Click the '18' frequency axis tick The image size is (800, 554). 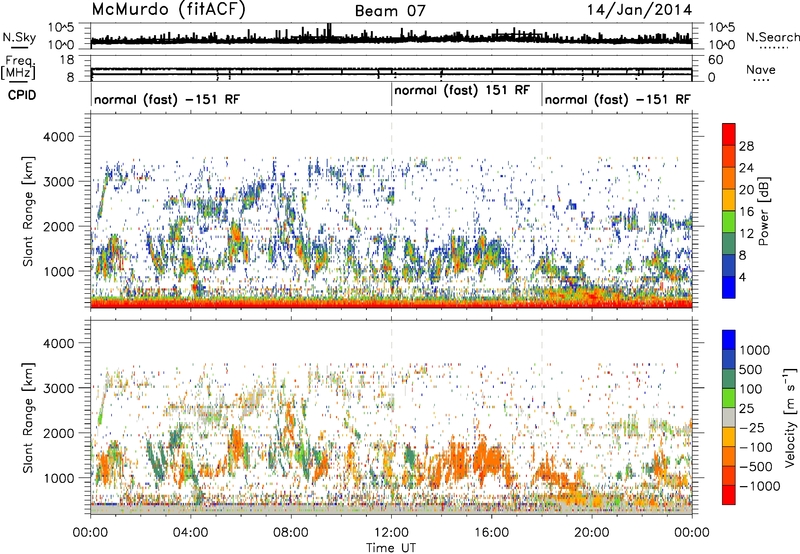click(x=66, y=60)
